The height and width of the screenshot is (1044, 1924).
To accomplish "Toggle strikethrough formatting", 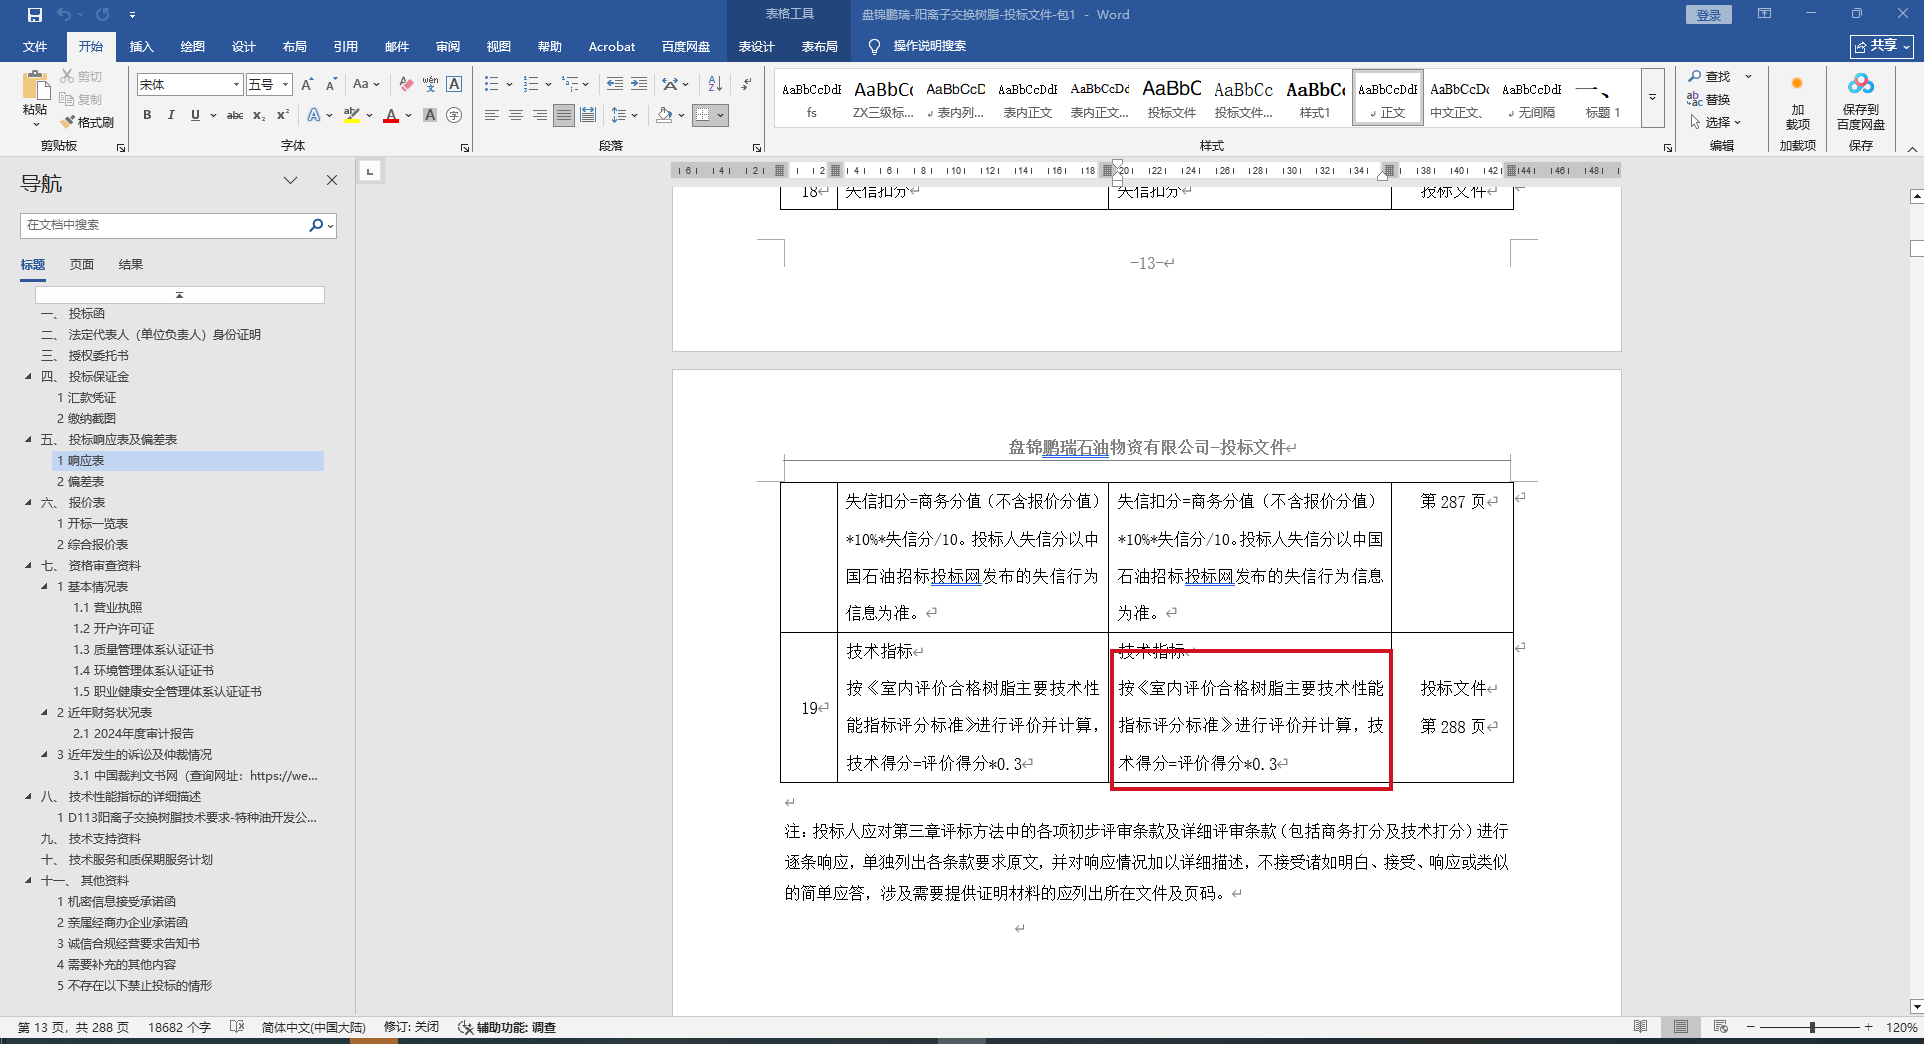I will [x=235, y=115].
